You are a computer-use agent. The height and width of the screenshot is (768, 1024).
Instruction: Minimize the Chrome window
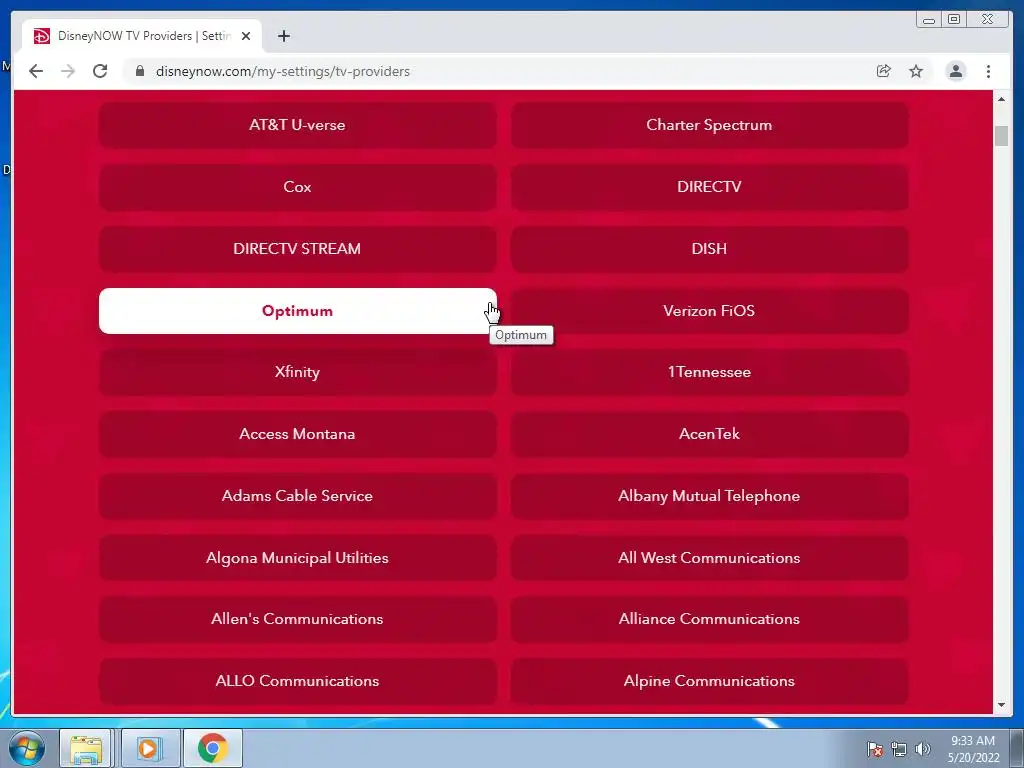[x=929, y=20]
